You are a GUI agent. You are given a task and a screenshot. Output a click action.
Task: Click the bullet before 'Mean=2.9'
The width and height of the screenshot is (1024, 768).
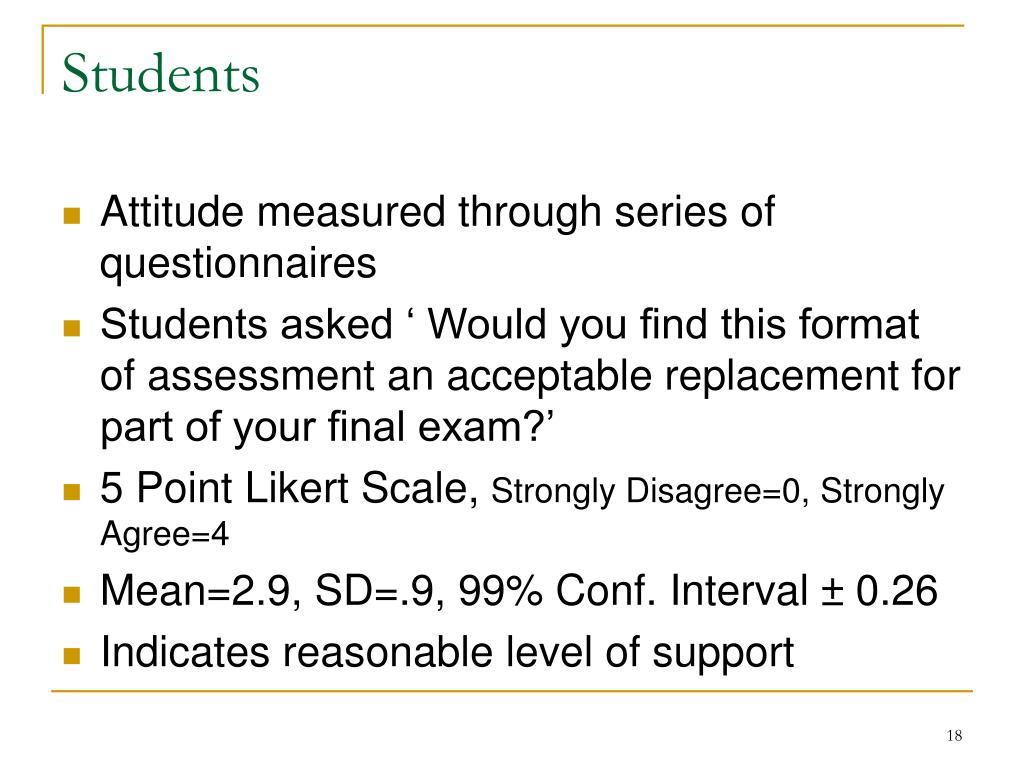[72, 594]
